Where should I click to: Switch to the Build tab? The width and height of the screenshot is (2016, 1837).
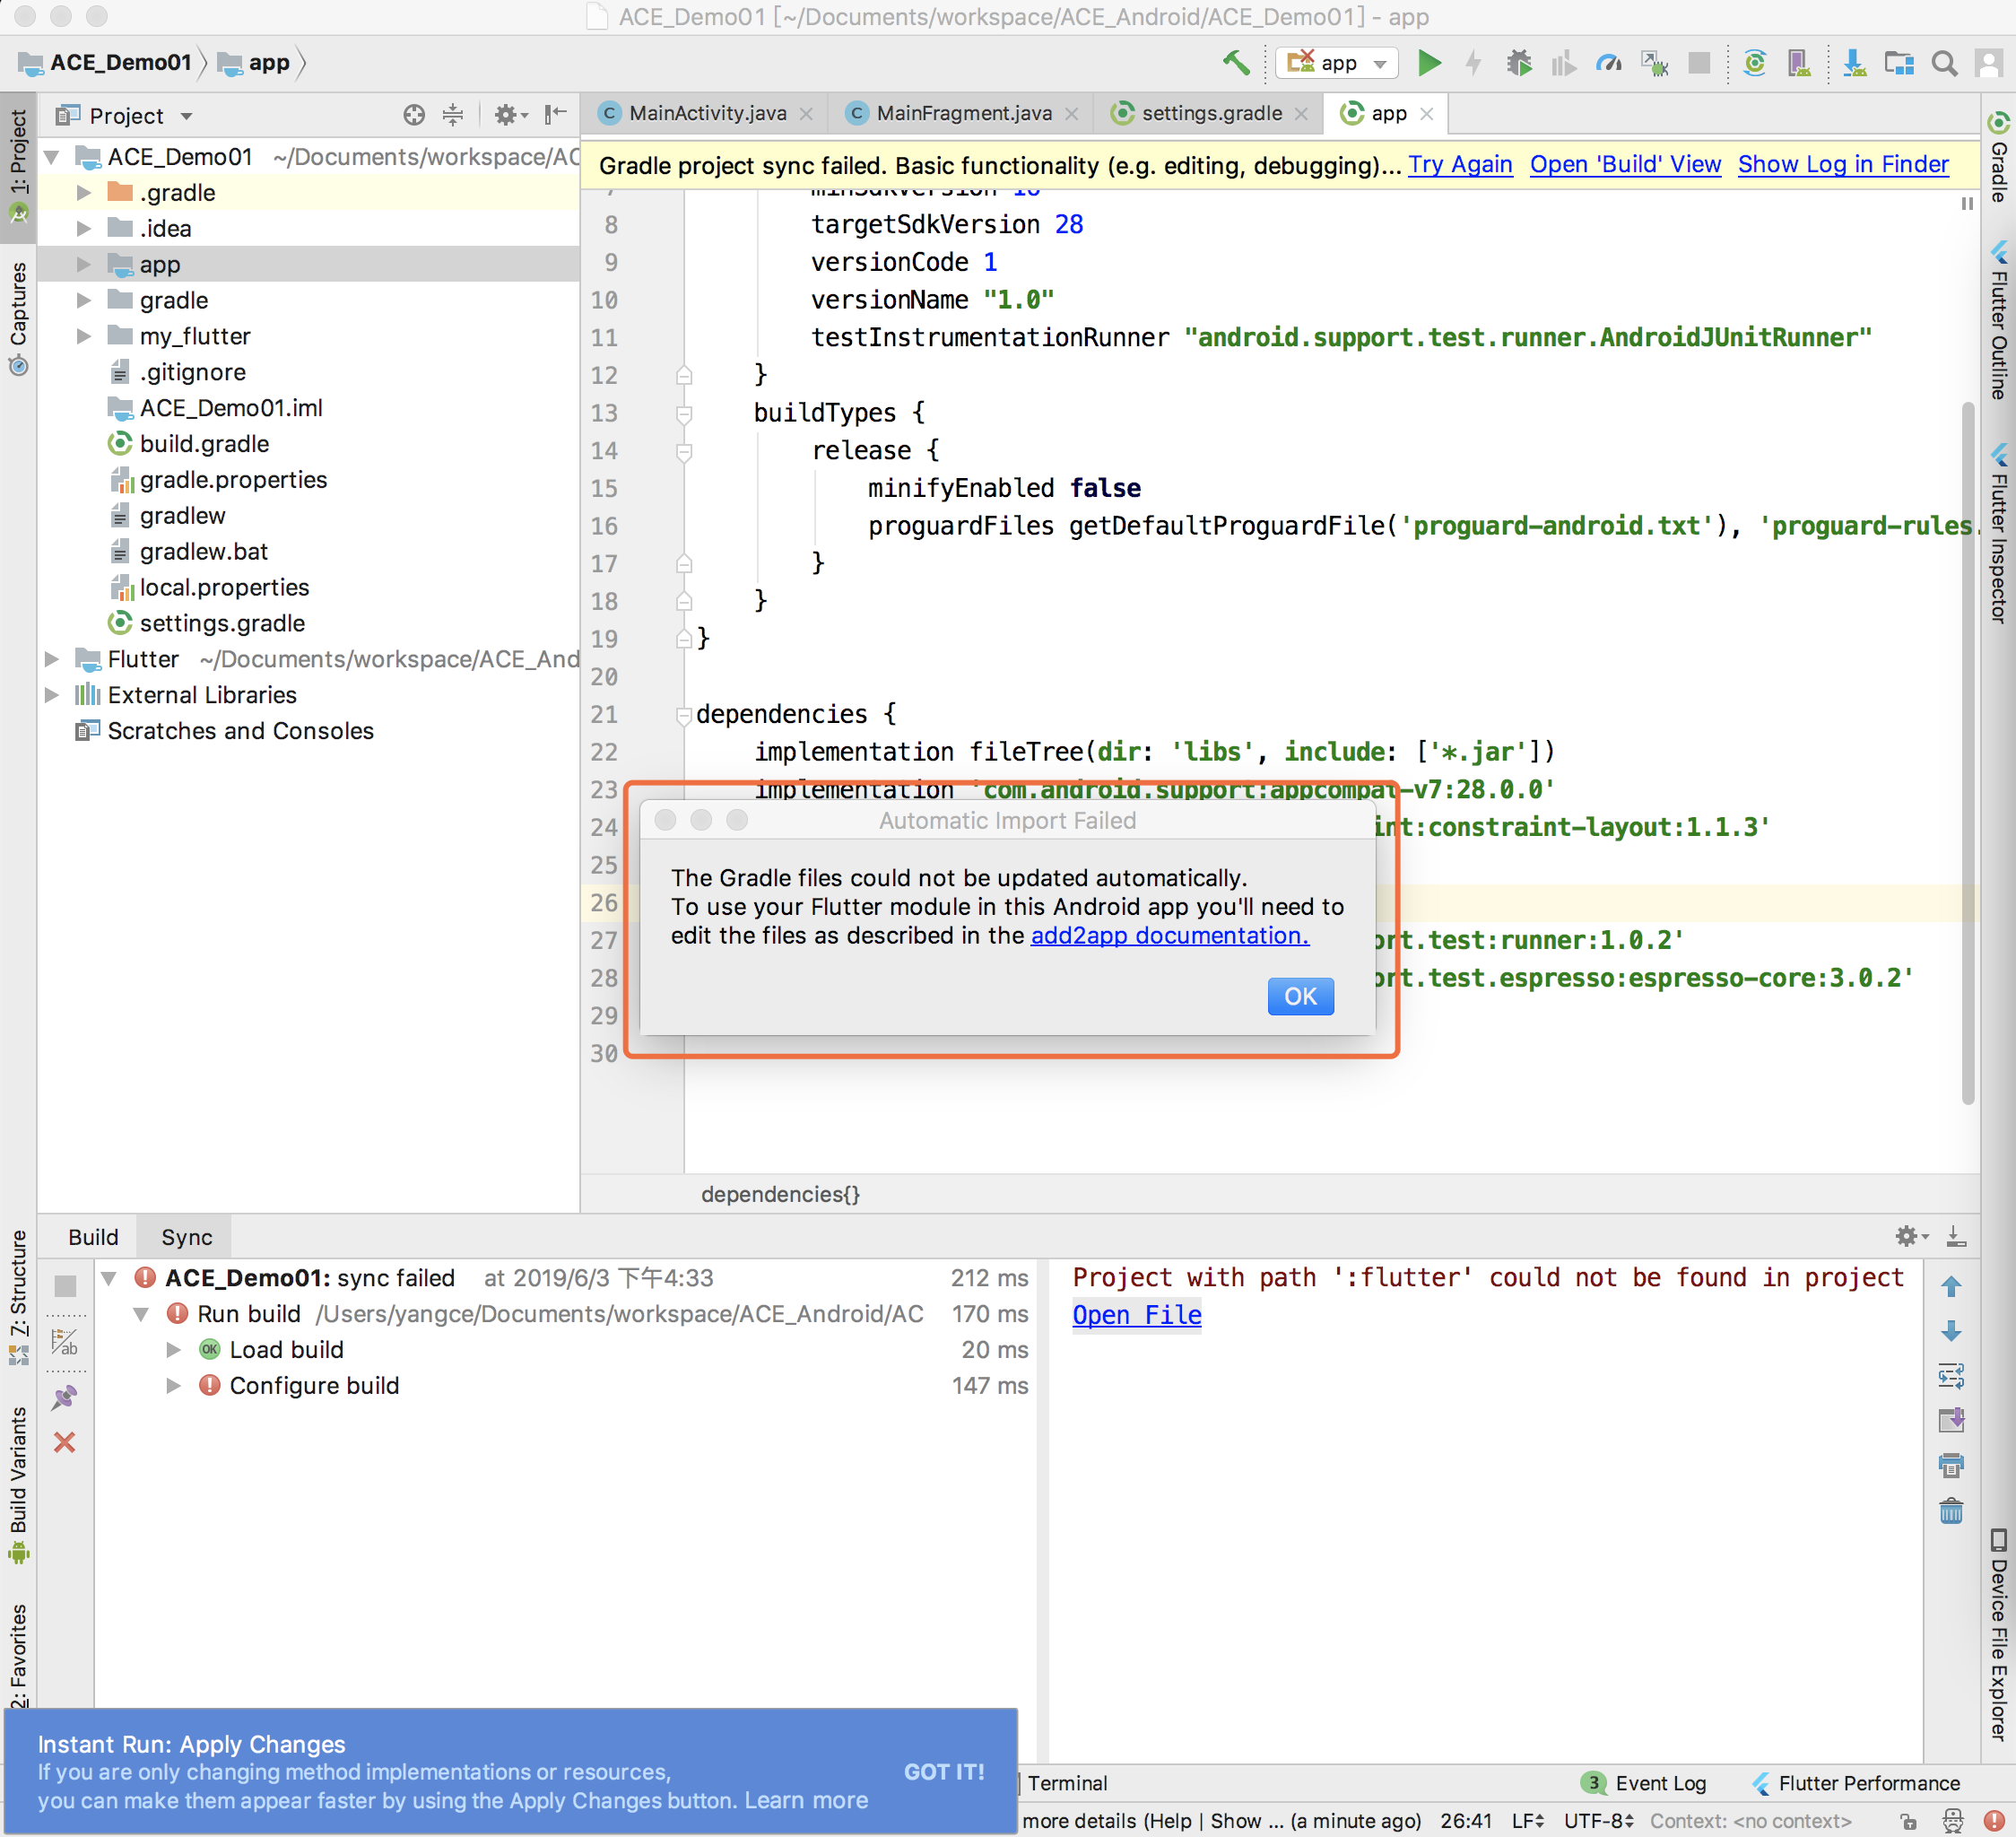(x=93, y=1237)
